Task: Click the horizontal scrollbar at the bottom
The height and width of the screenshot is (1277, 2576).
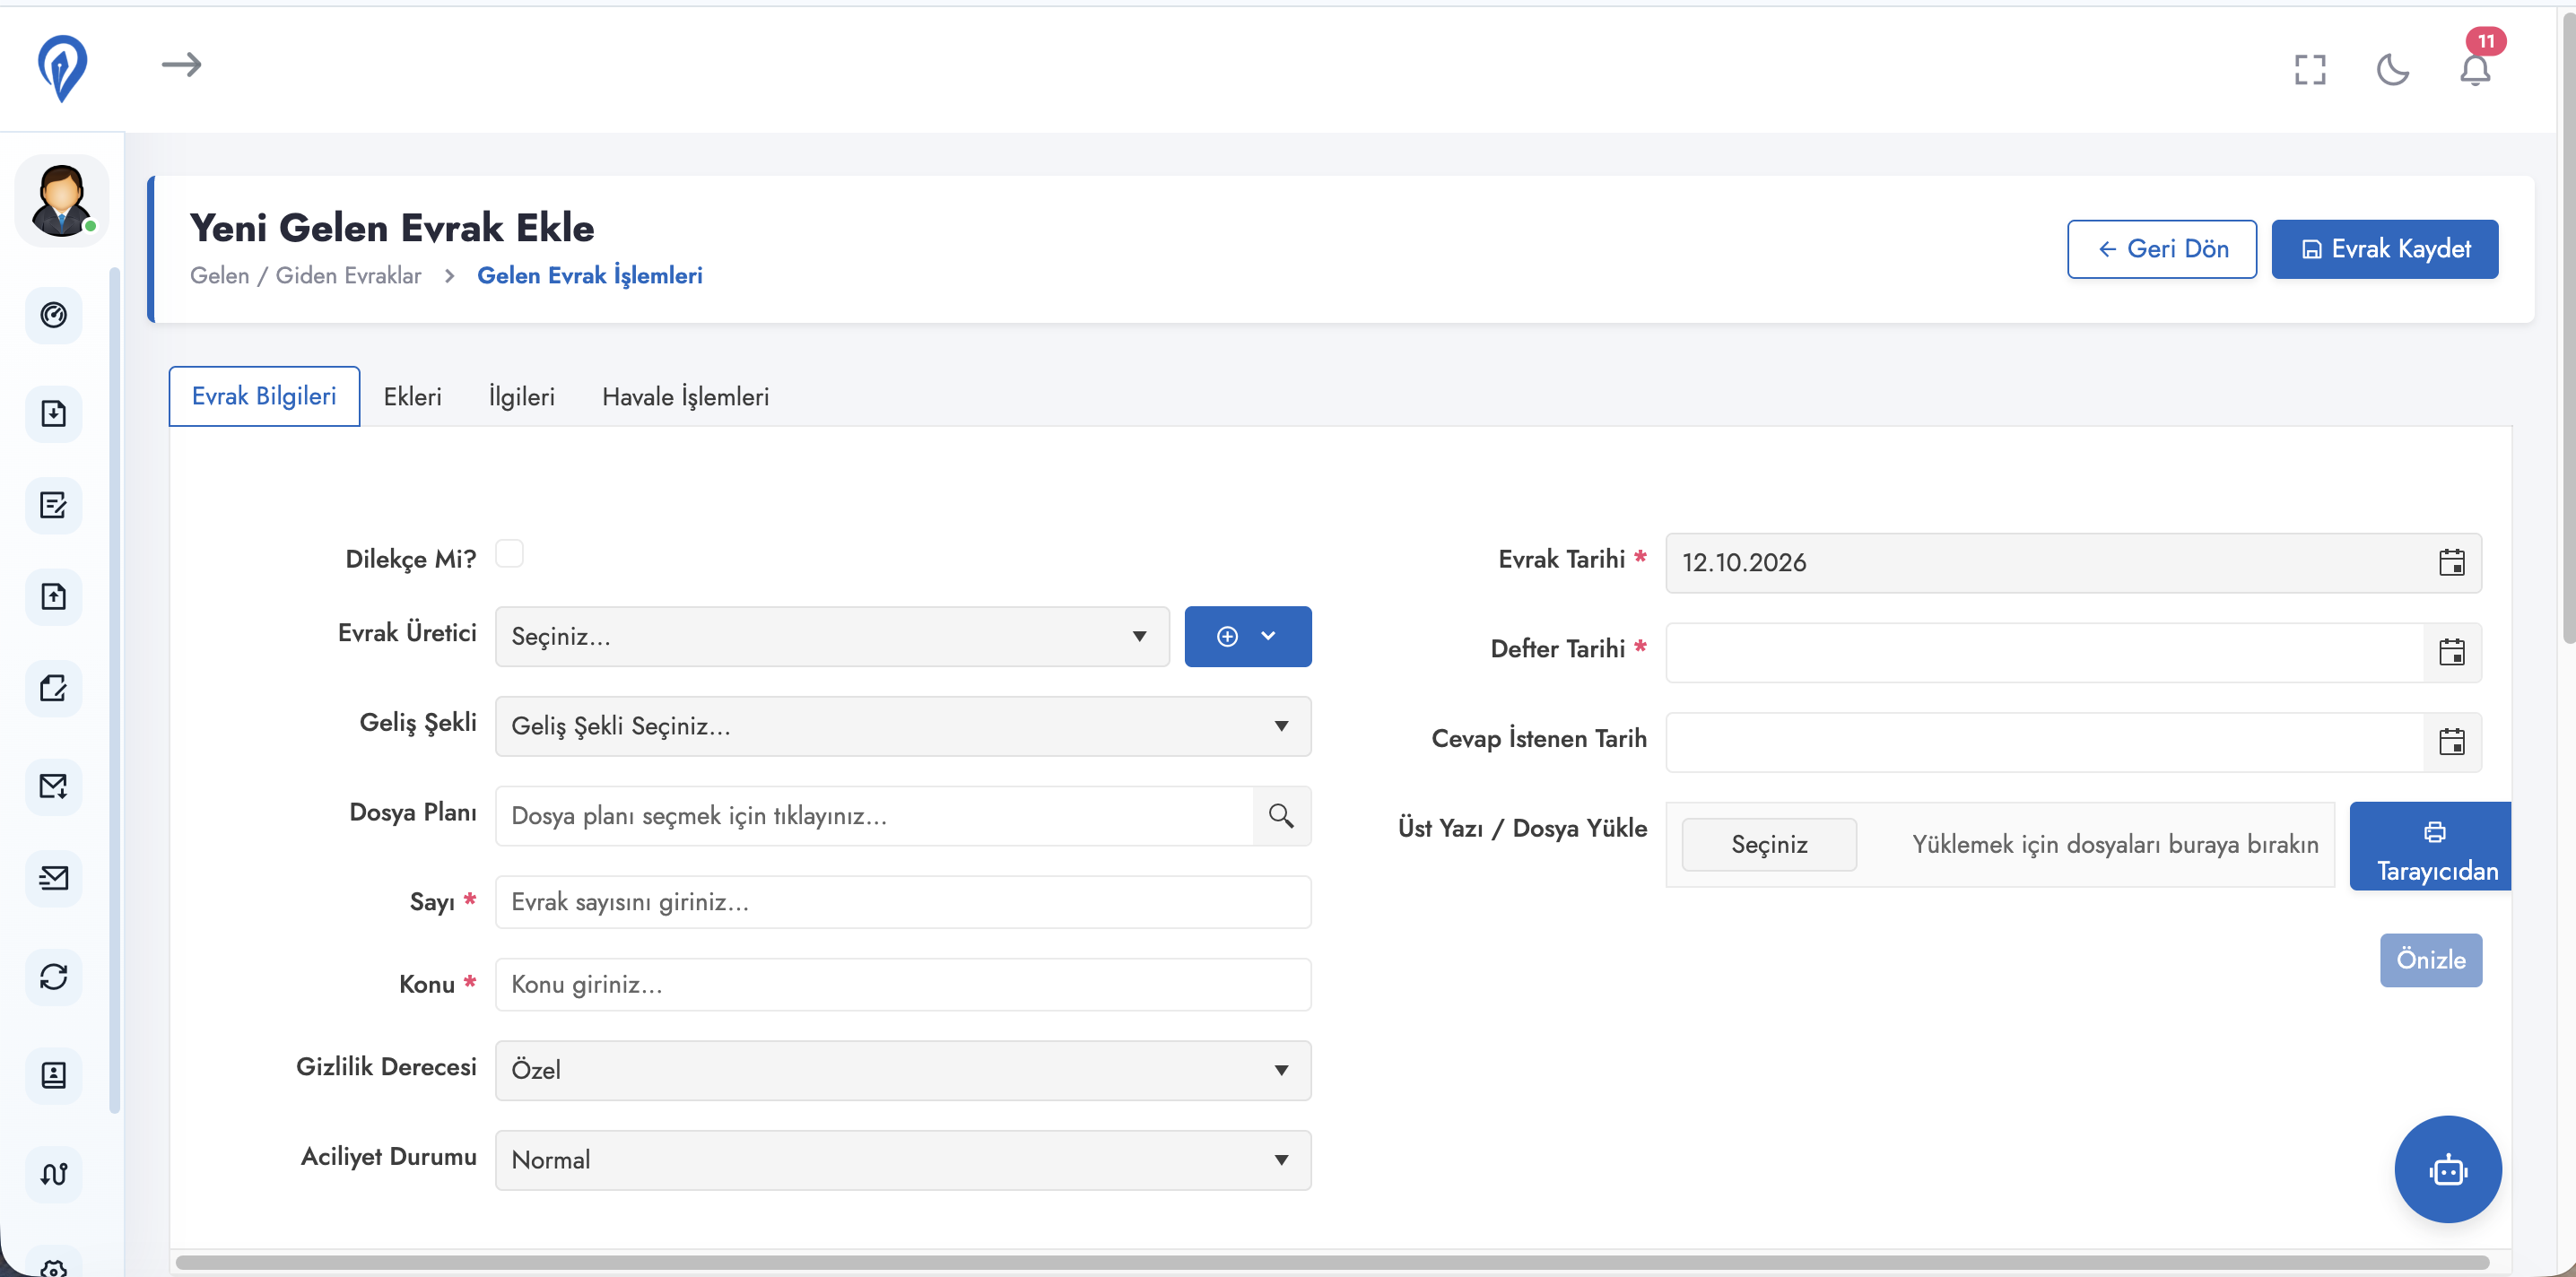Action: pos(1332,1263)
